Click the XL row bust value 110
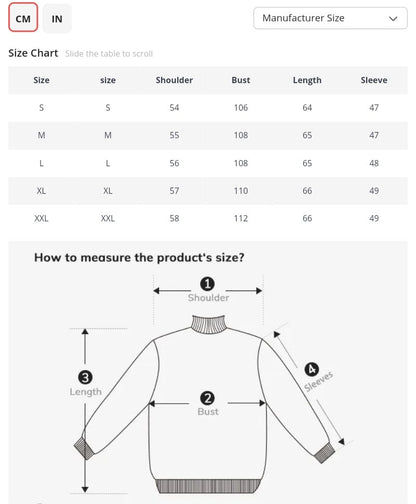Screen dimensions: 416x504 (x=241, y=191)
